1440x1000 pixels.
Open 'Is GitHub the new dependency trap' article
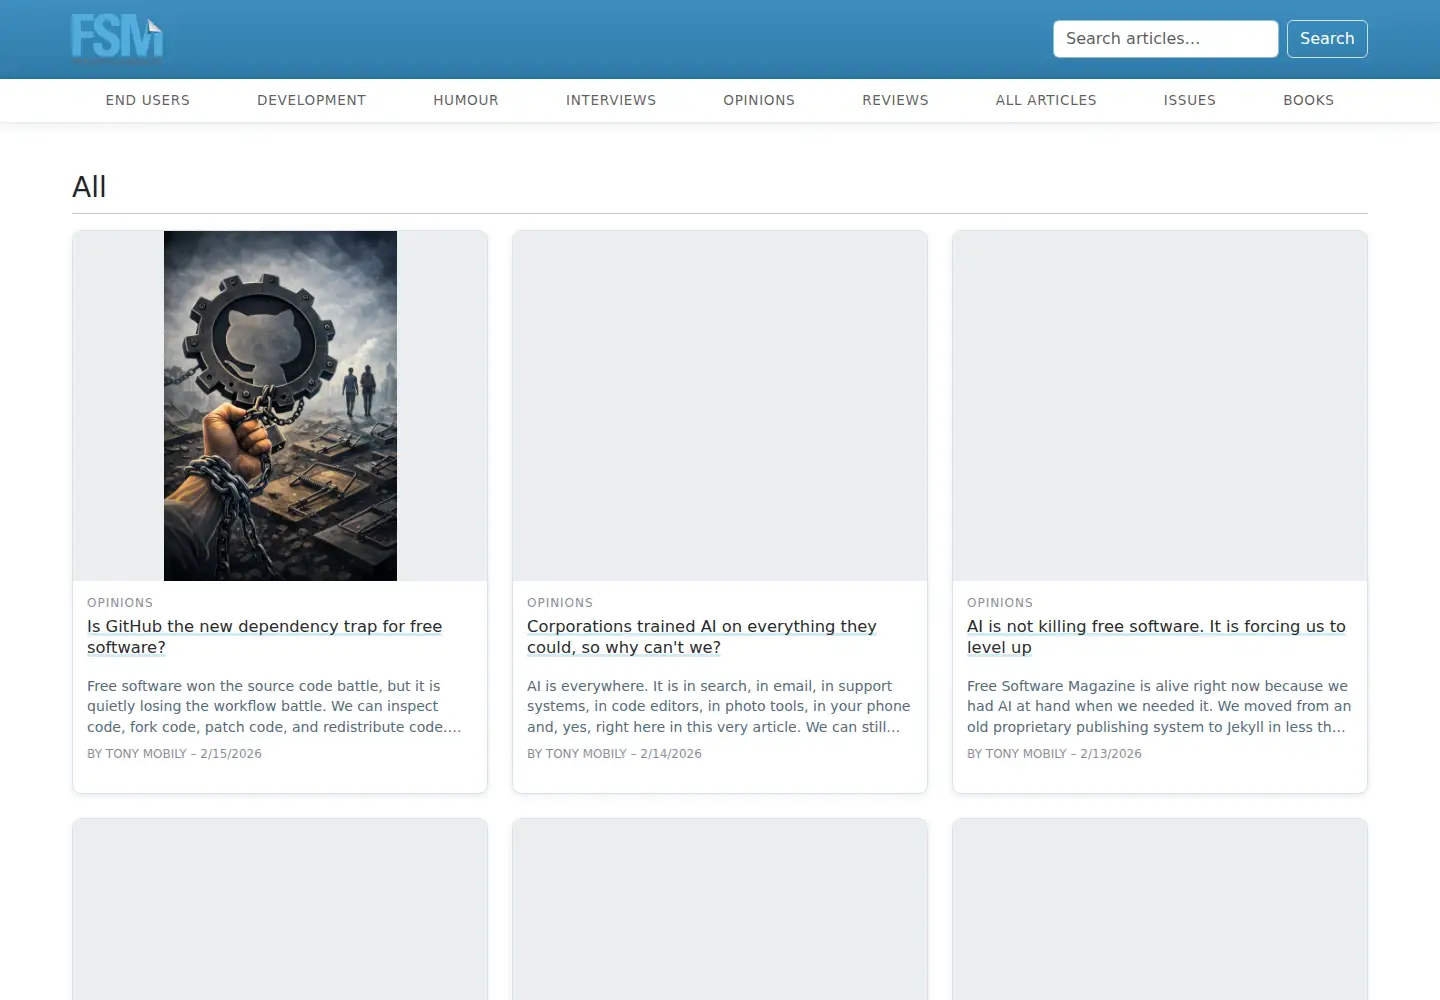[265, 637]
